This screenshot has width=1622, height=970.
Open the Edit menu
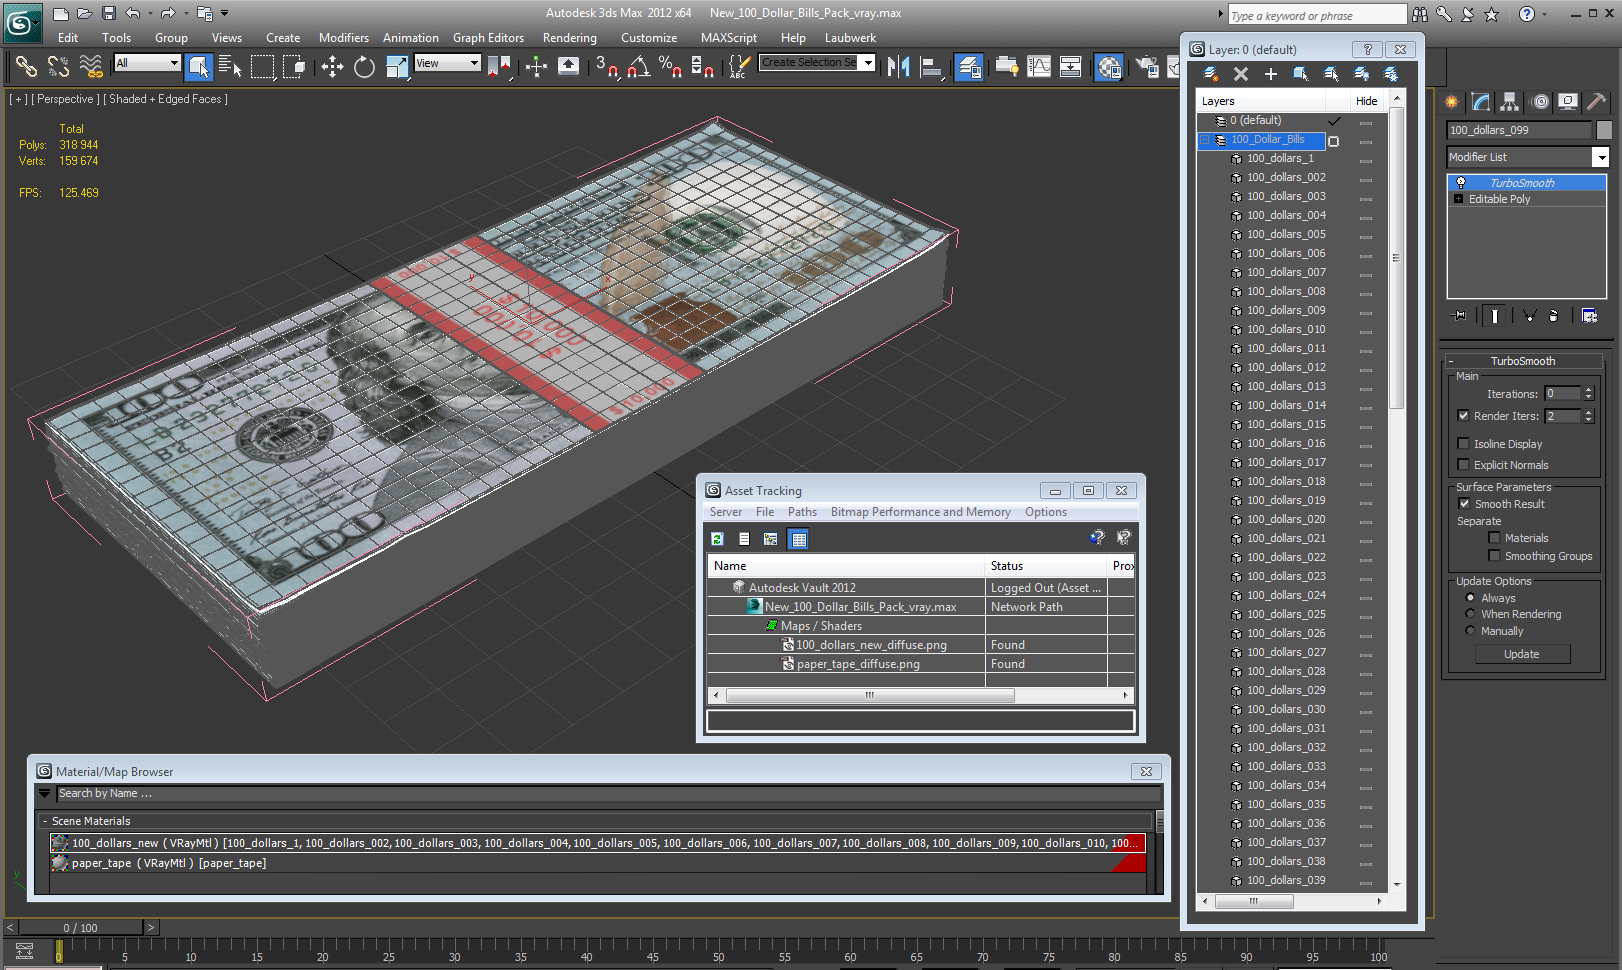(68, 38)
